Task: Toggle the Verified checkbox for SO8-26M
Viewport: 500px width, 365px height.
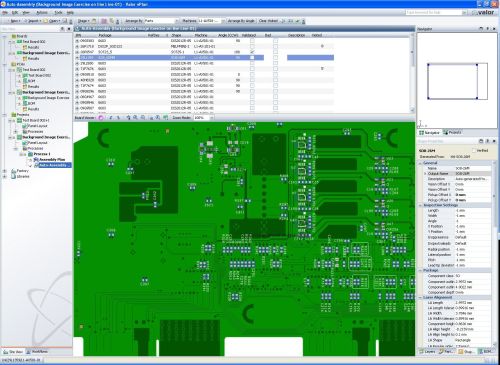Action: [474, 151]
